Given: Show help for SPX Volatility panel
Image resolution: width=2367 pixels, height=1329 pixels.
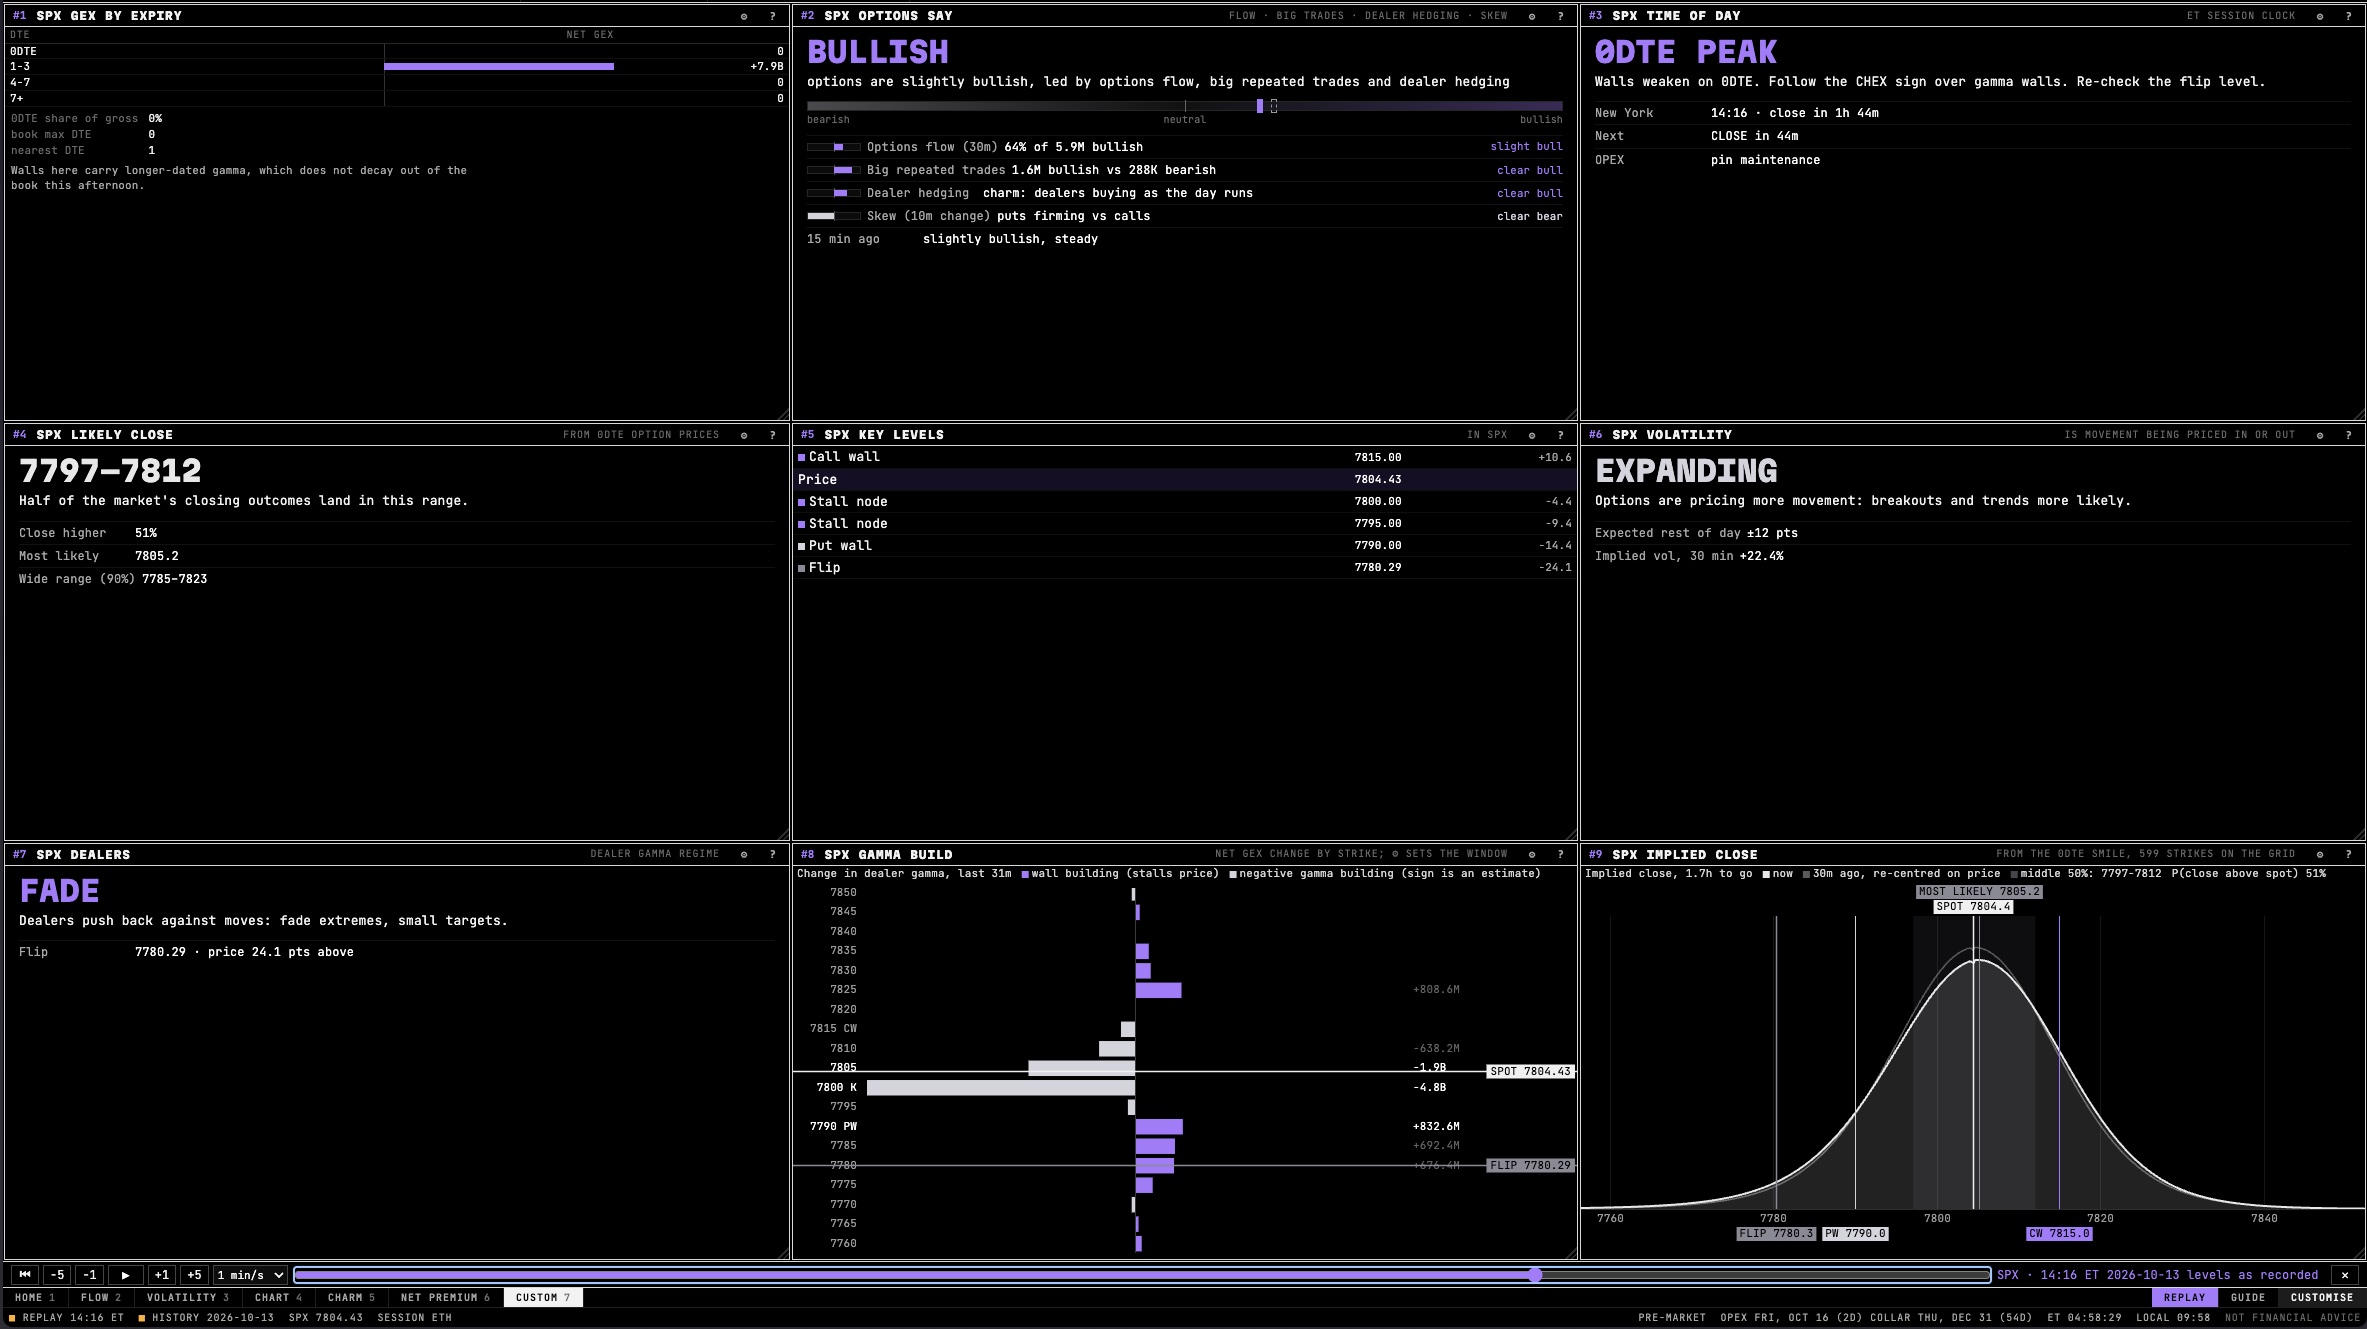Looking at the screenshot, I should (x=2348, y=435).
